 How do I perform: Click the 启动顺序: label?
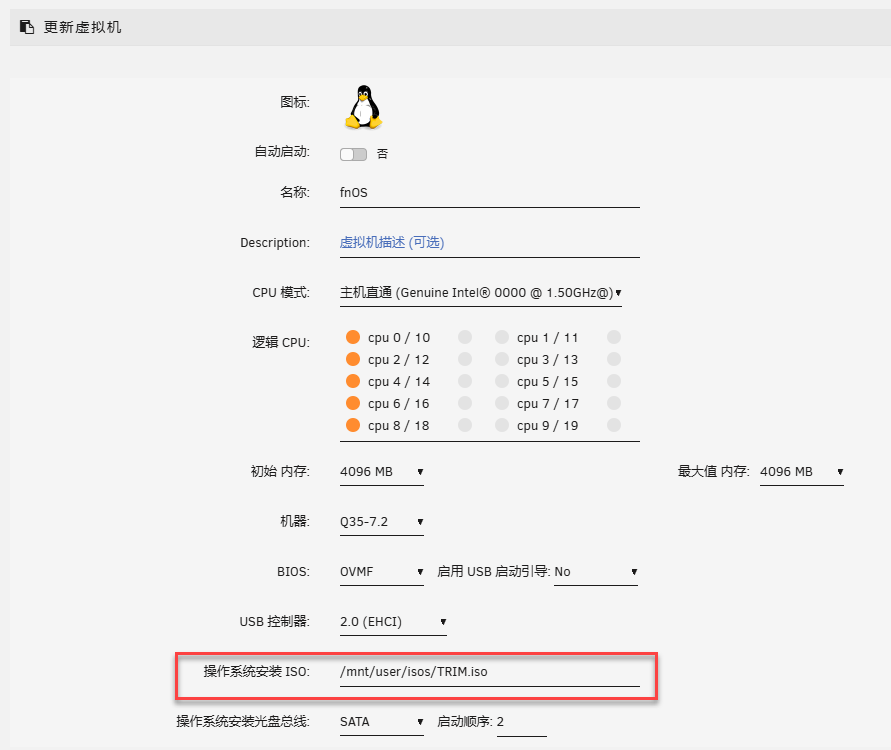[x=465, y=722]
